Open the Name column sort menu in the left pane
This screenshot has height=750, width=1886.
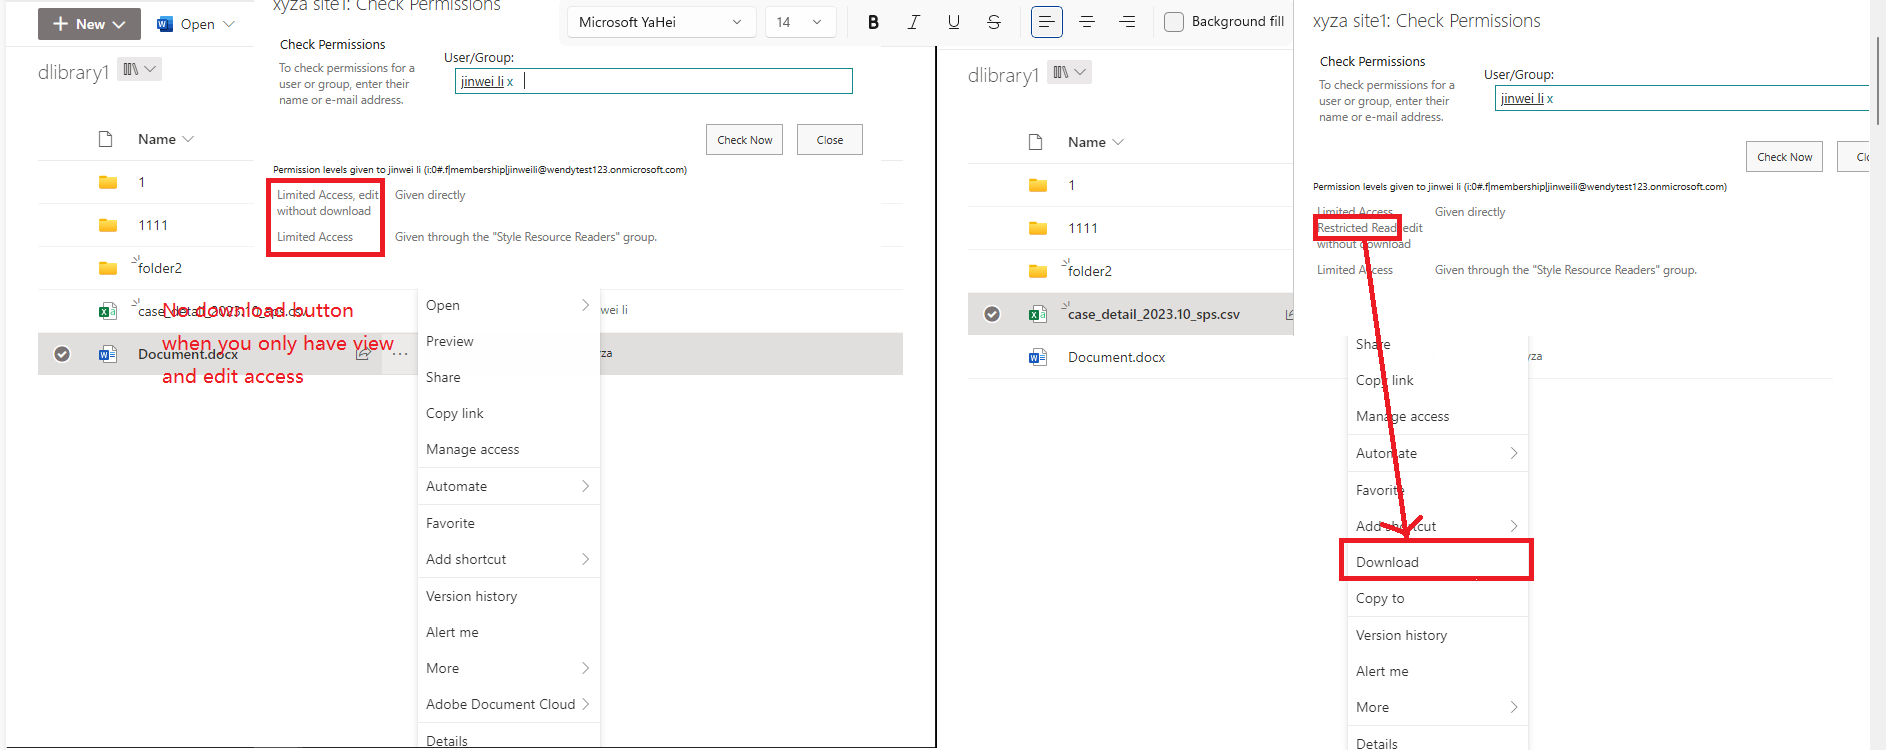coord(166,139)
